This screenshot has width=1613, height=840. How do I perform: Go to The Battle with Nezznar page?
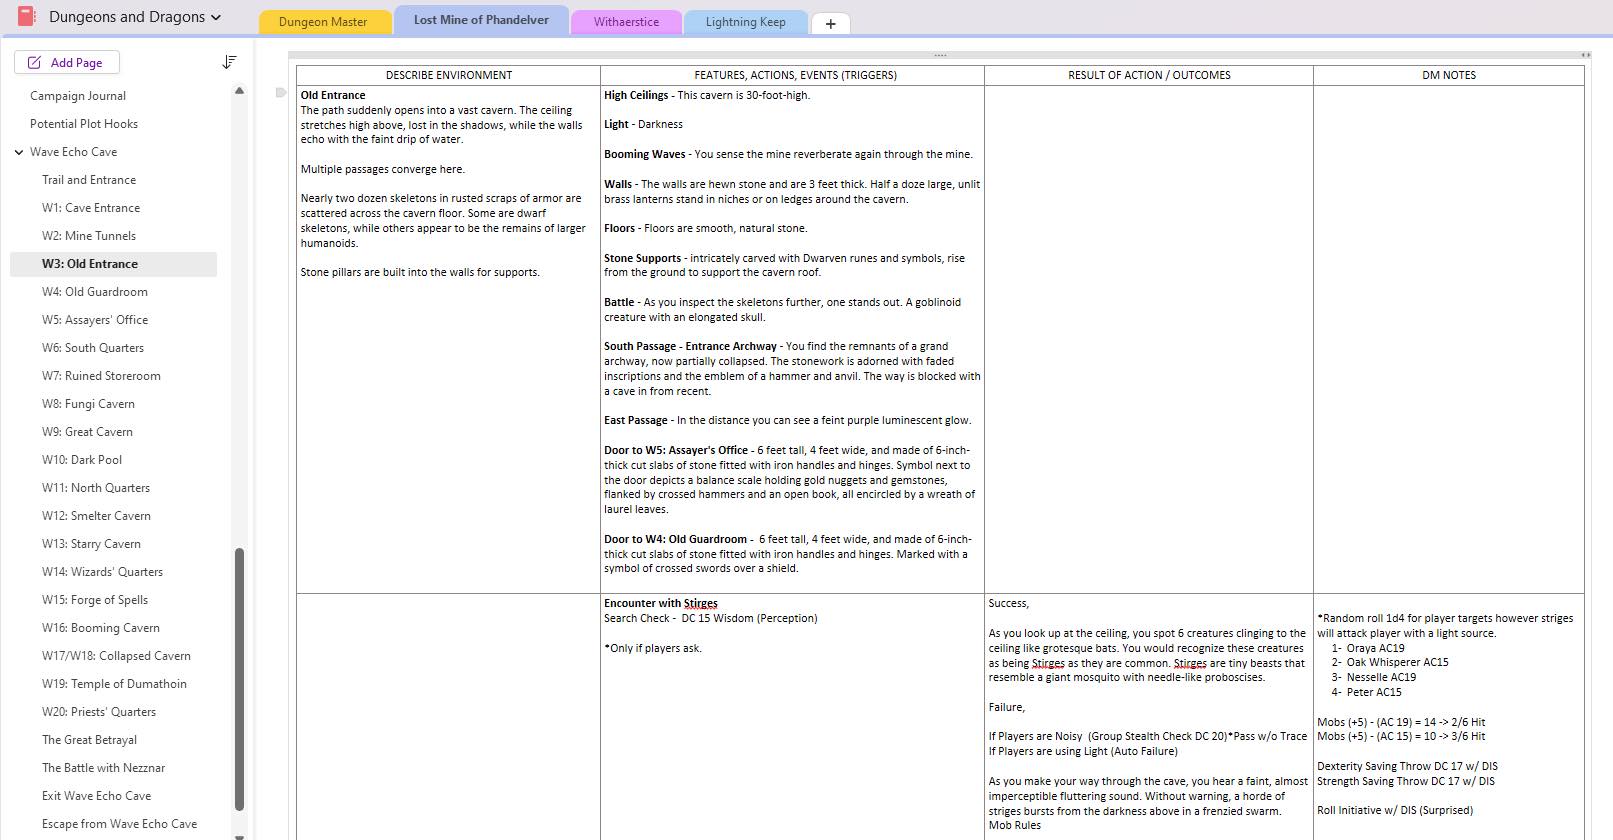pos(103,768)
